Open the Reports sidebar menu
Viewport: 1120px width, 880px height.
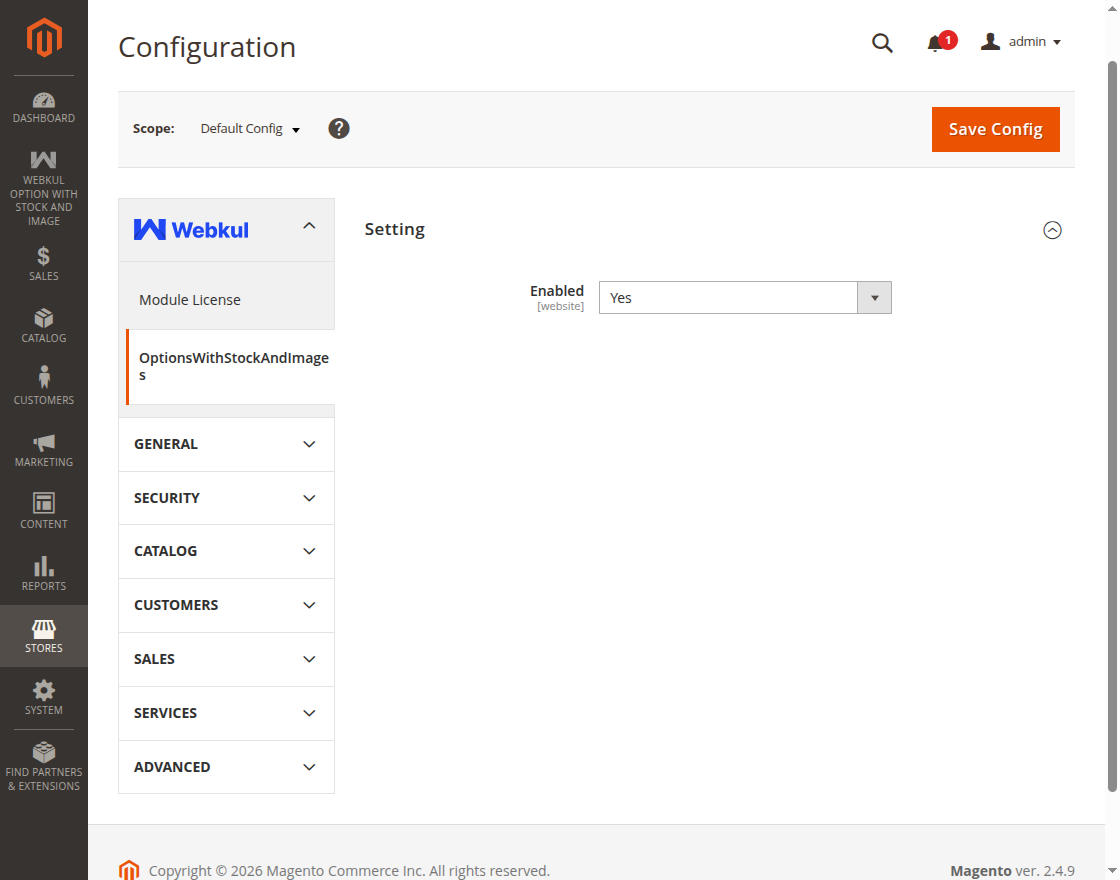(44, 574)
